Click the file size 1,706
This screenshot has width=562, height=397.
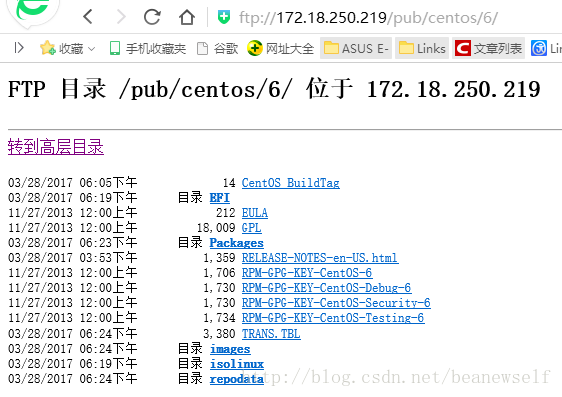pos(219,273)
